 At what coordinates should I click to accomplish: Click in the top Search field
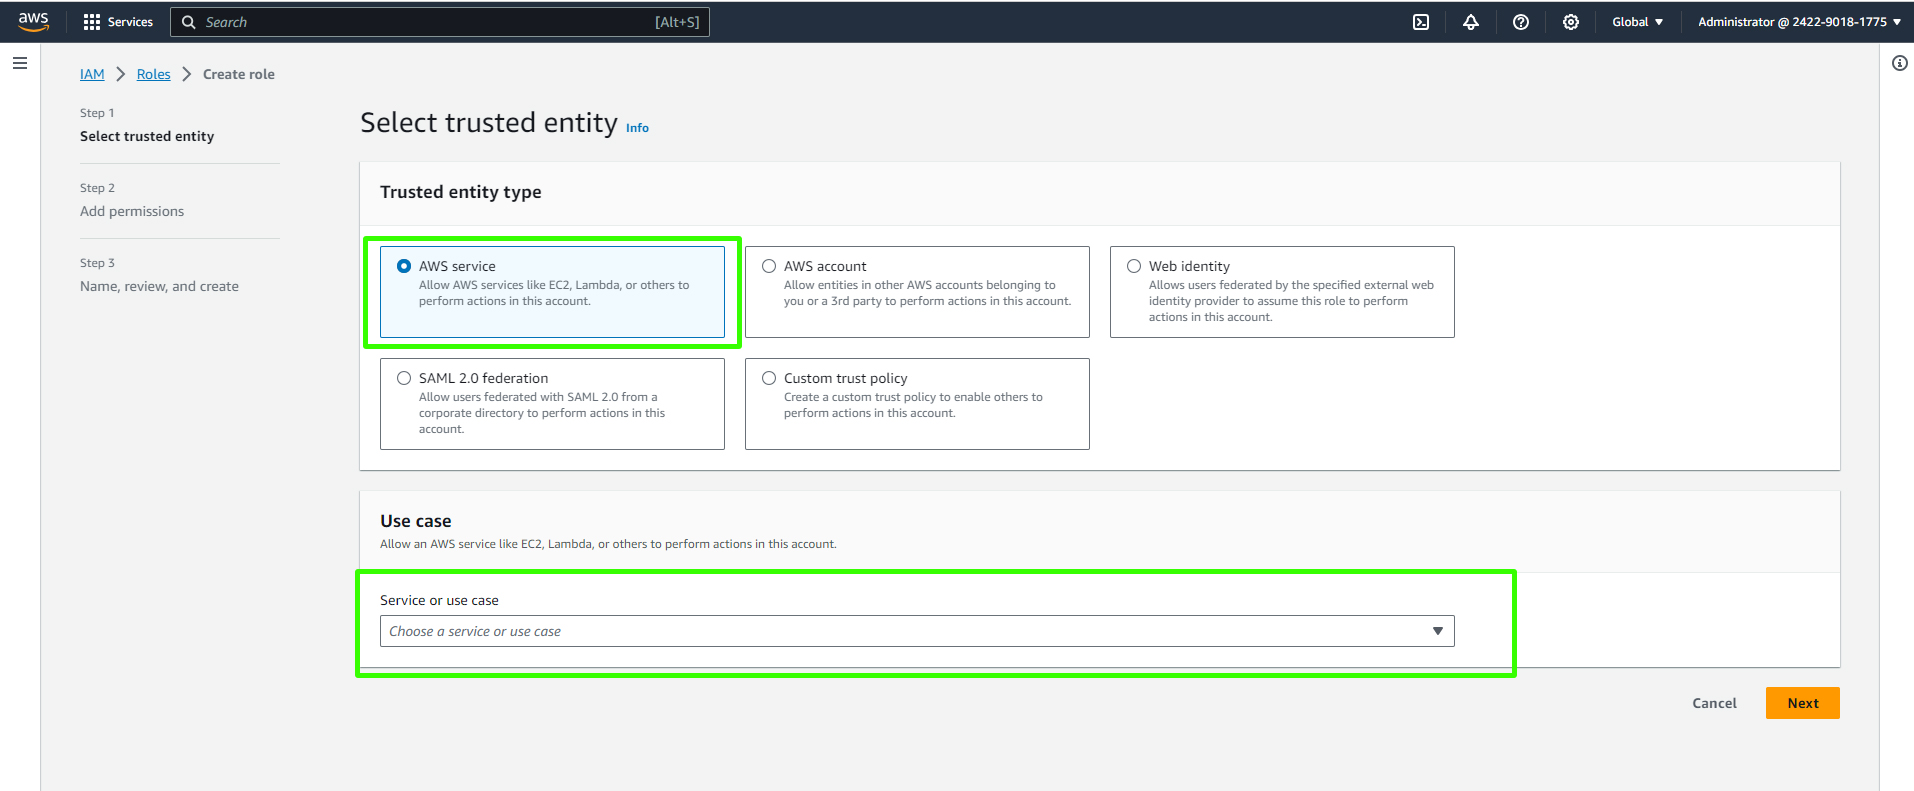point(440,22)
